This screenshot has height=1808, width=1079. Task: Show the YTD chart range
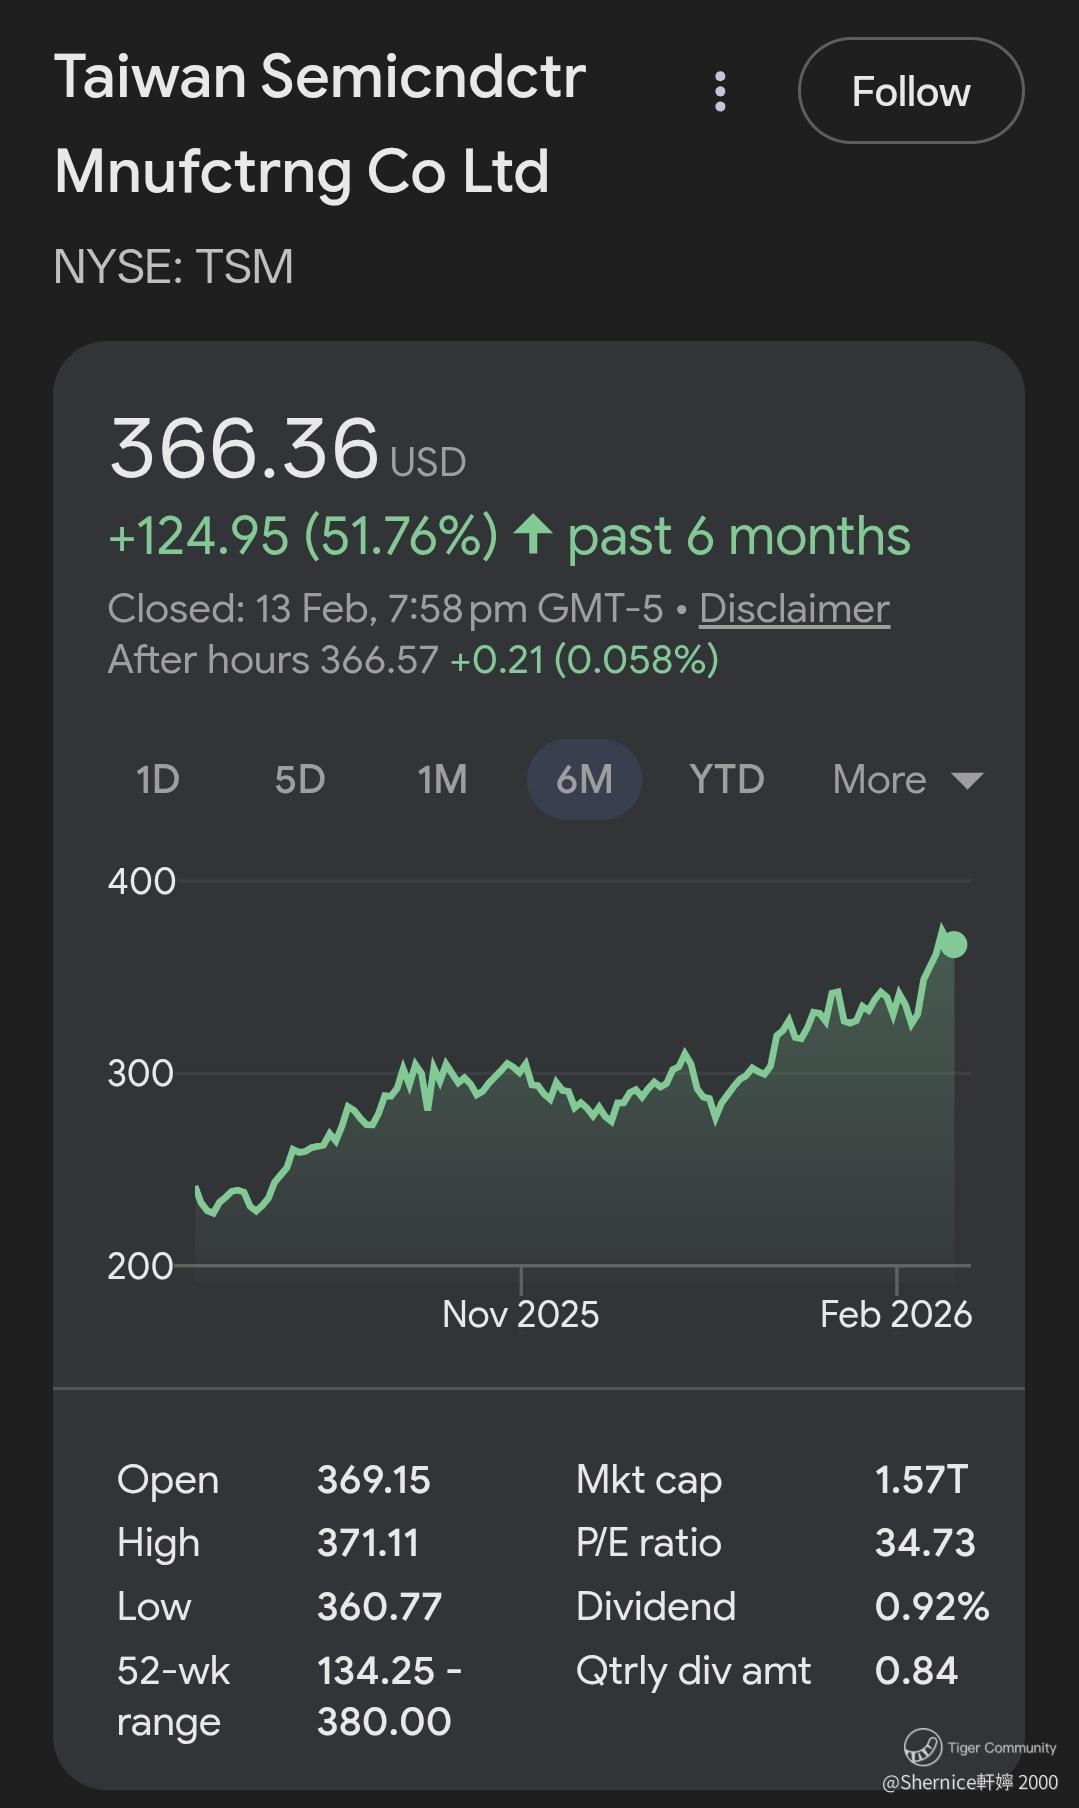pos(727,779)
